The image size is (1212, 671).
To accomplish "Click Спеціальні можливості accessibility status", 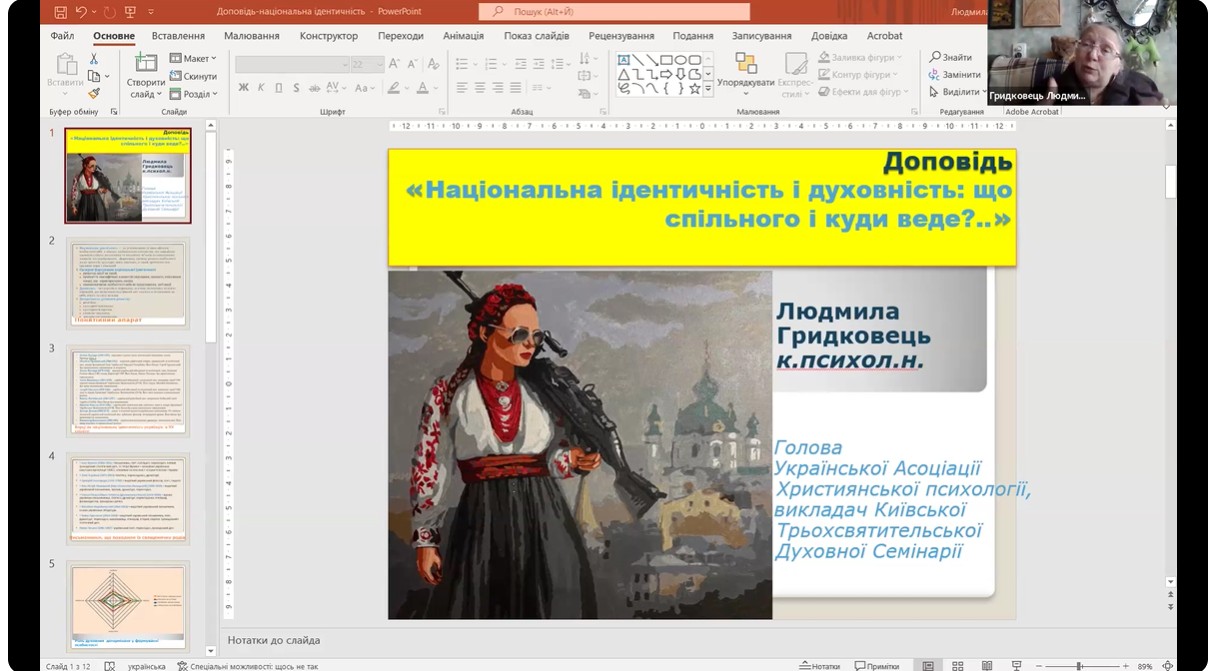I will 247,665.
